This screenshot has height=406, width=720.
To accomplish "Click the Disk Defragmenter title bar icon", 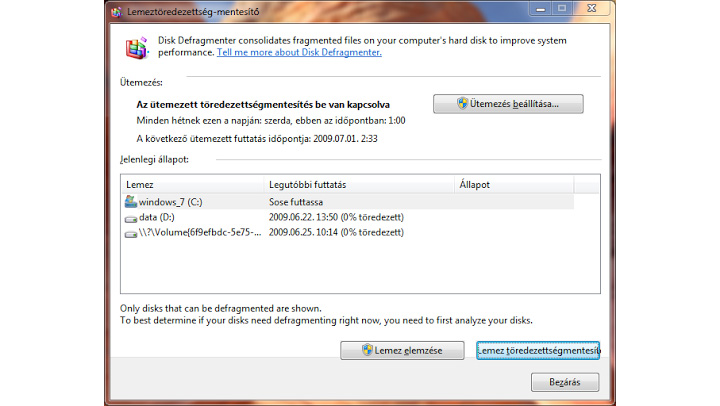I will coord(119,13).
